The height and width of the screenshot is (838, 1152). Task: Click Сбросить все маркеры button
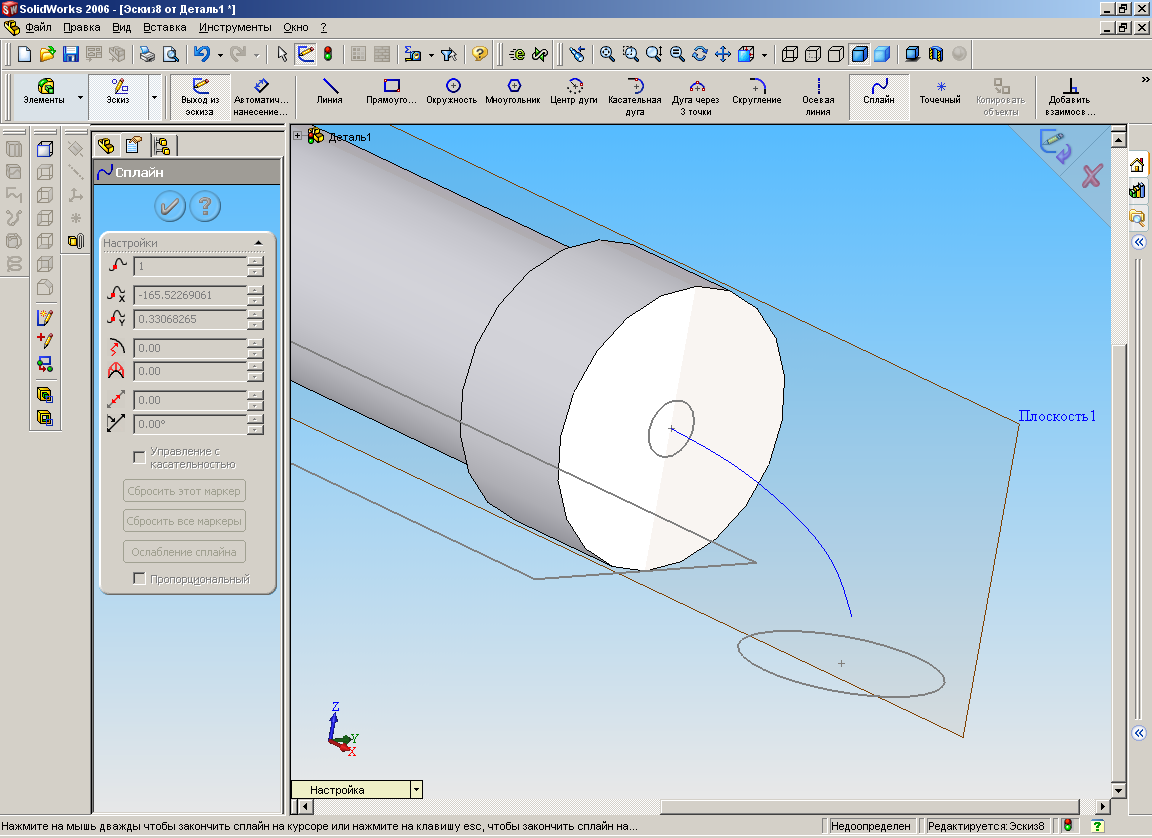184,521
